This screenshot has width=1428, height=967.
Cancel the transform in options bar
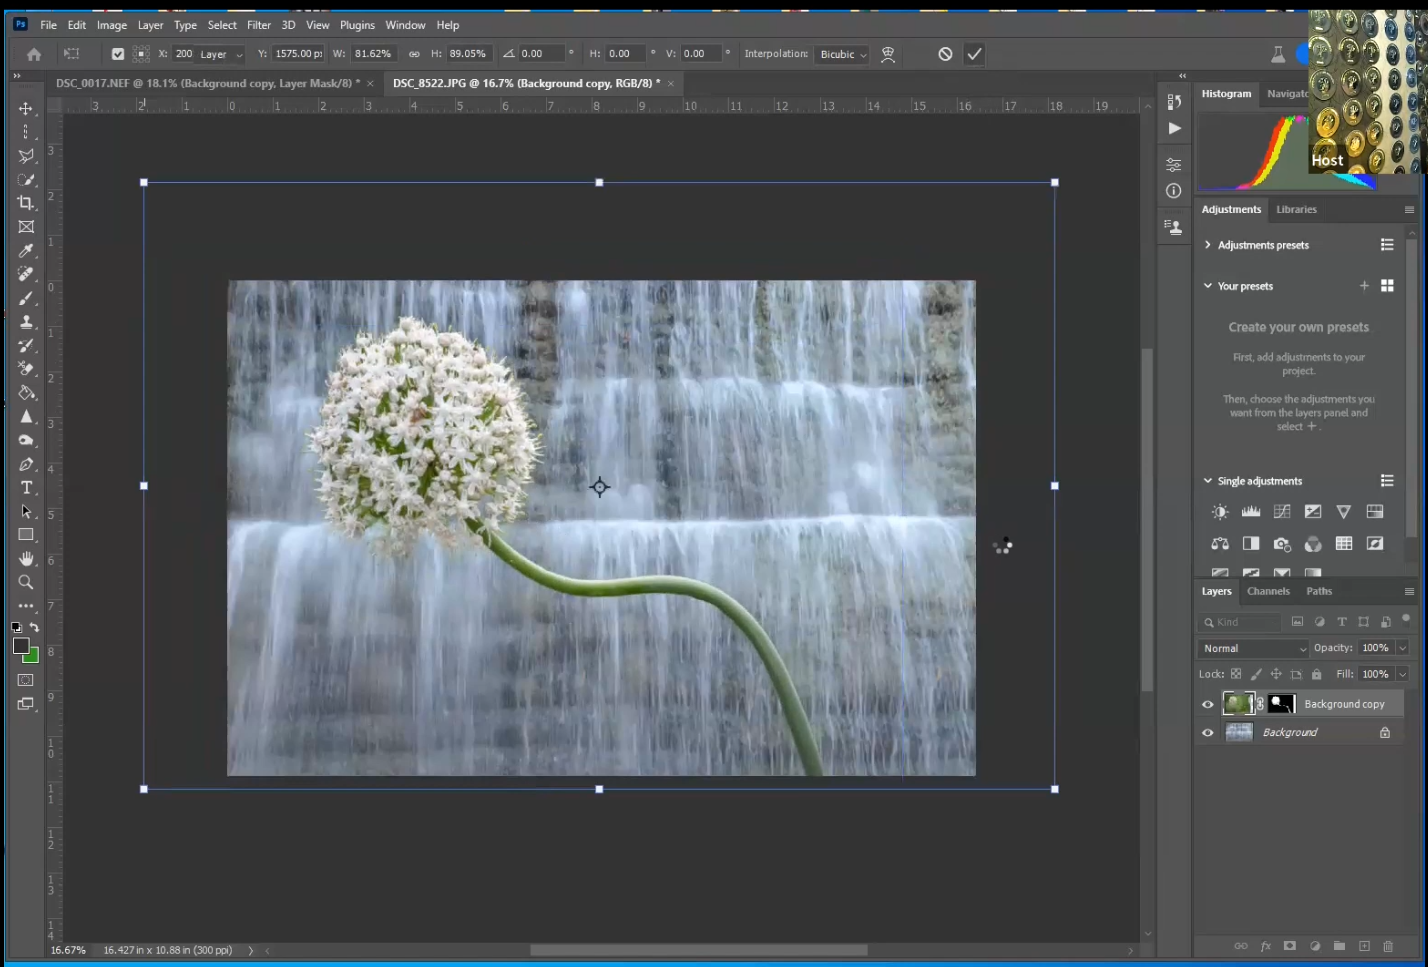(945, 54)
